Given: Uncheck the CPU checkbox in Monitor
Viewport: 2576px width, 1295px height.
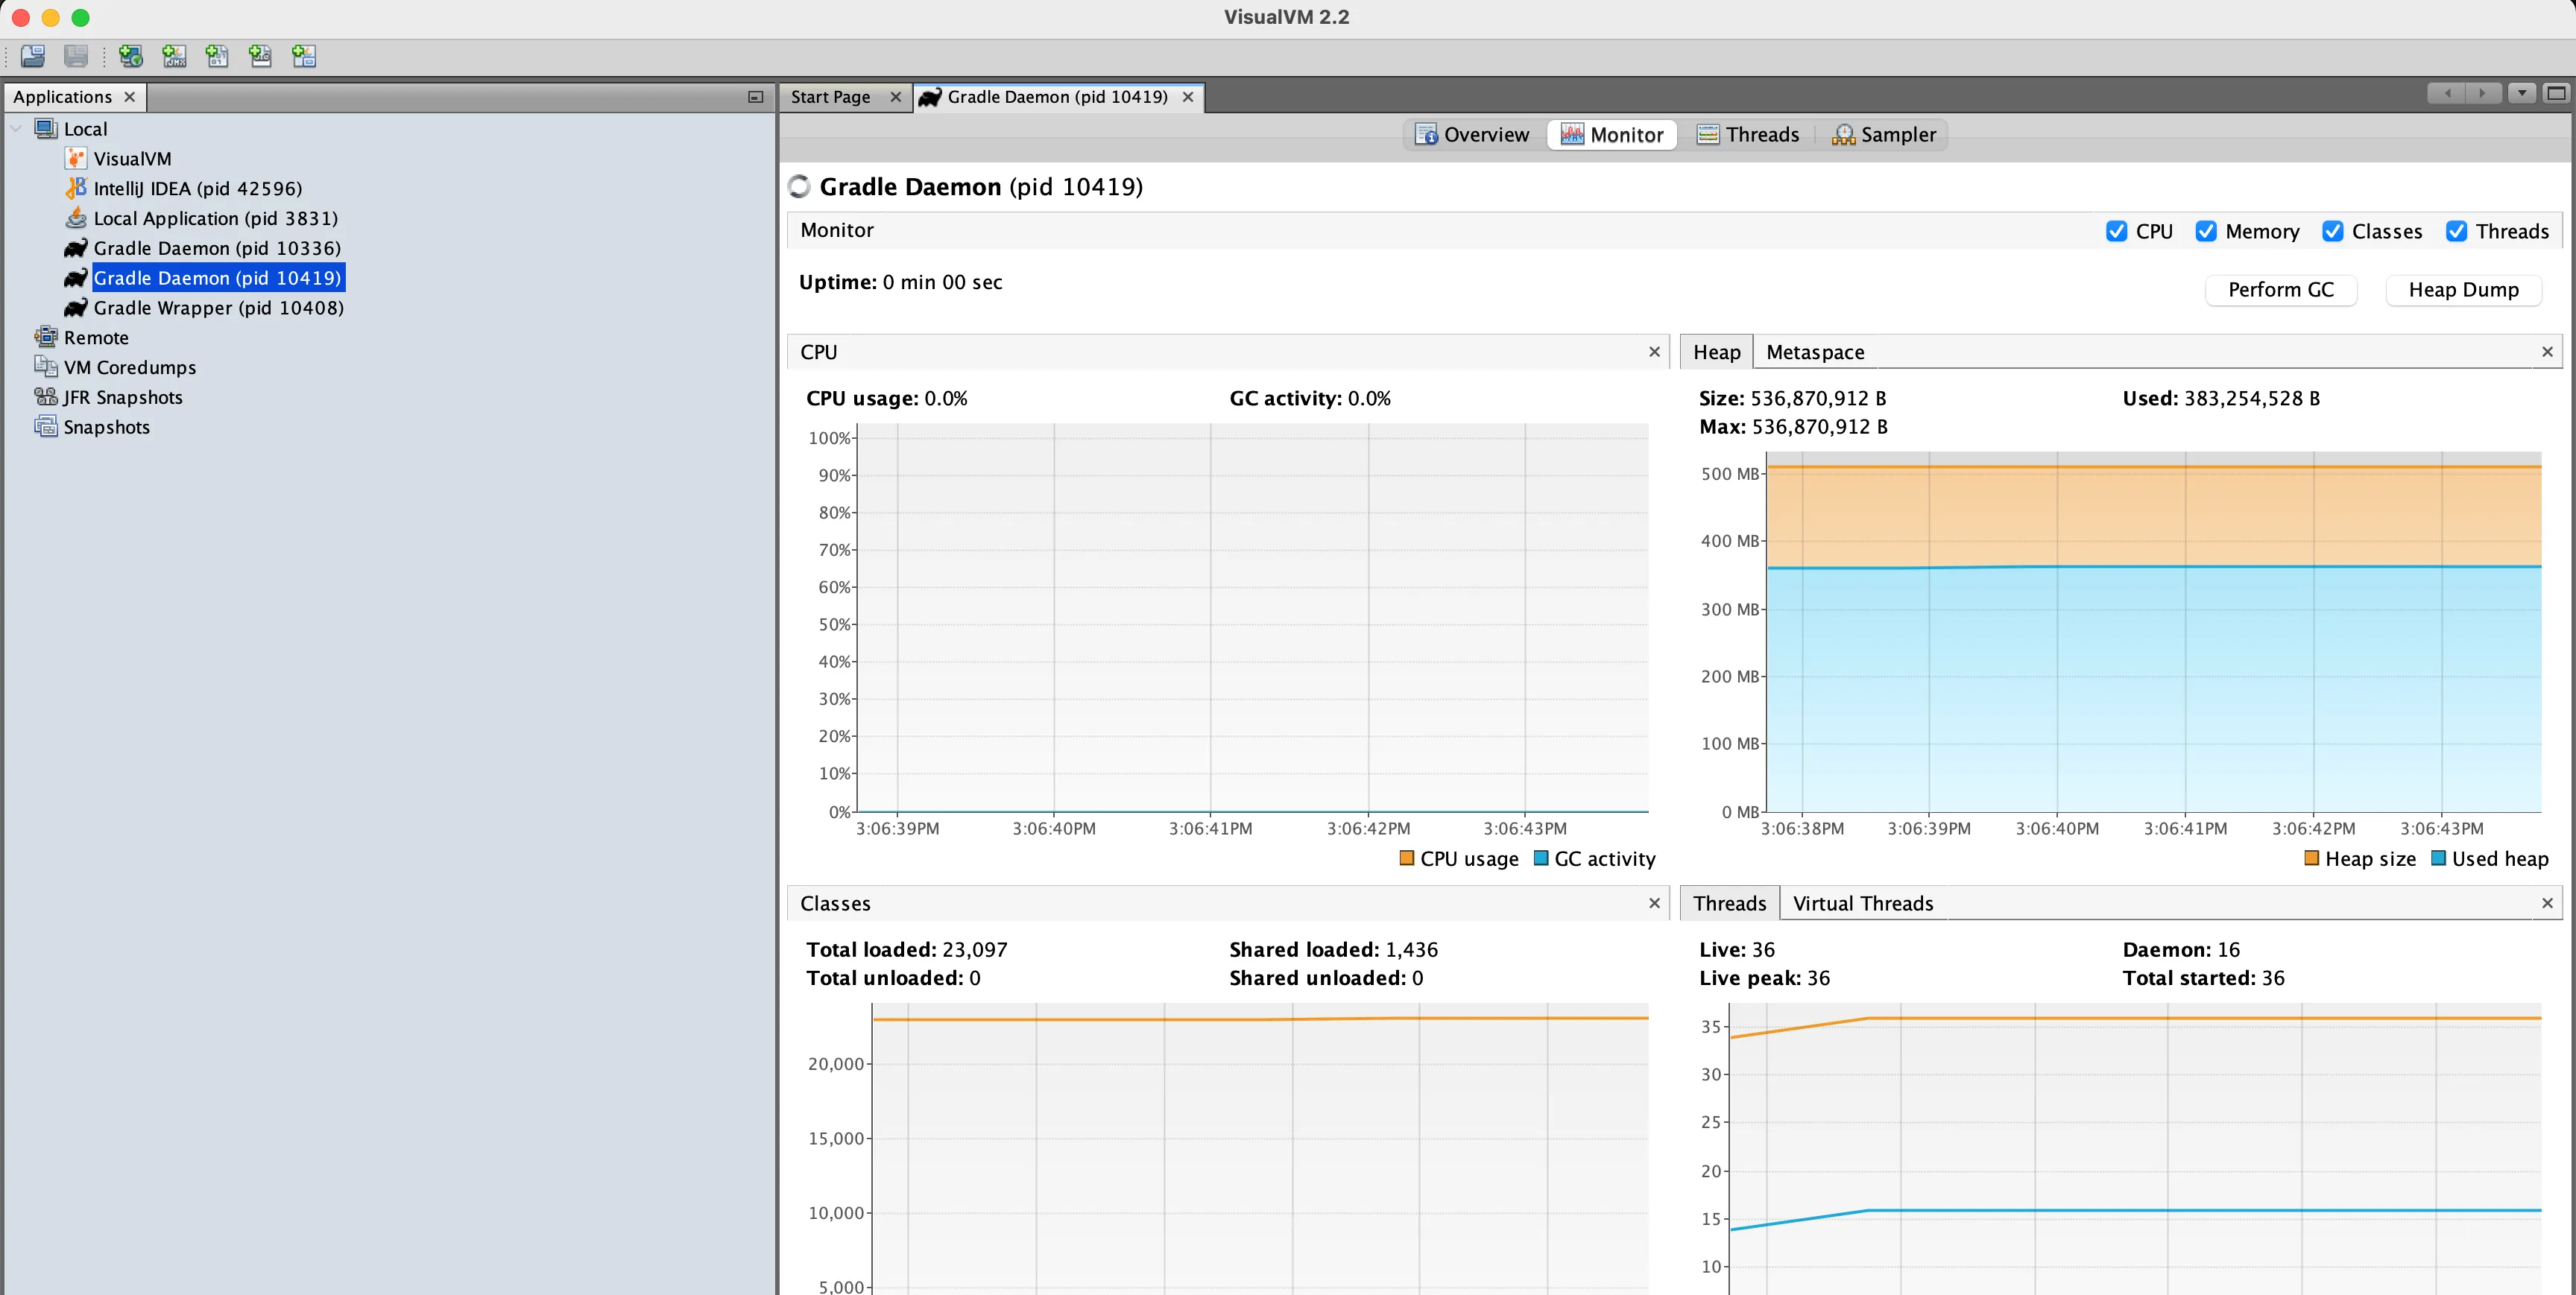Looking at the screenshot, I should (2116, 231).
